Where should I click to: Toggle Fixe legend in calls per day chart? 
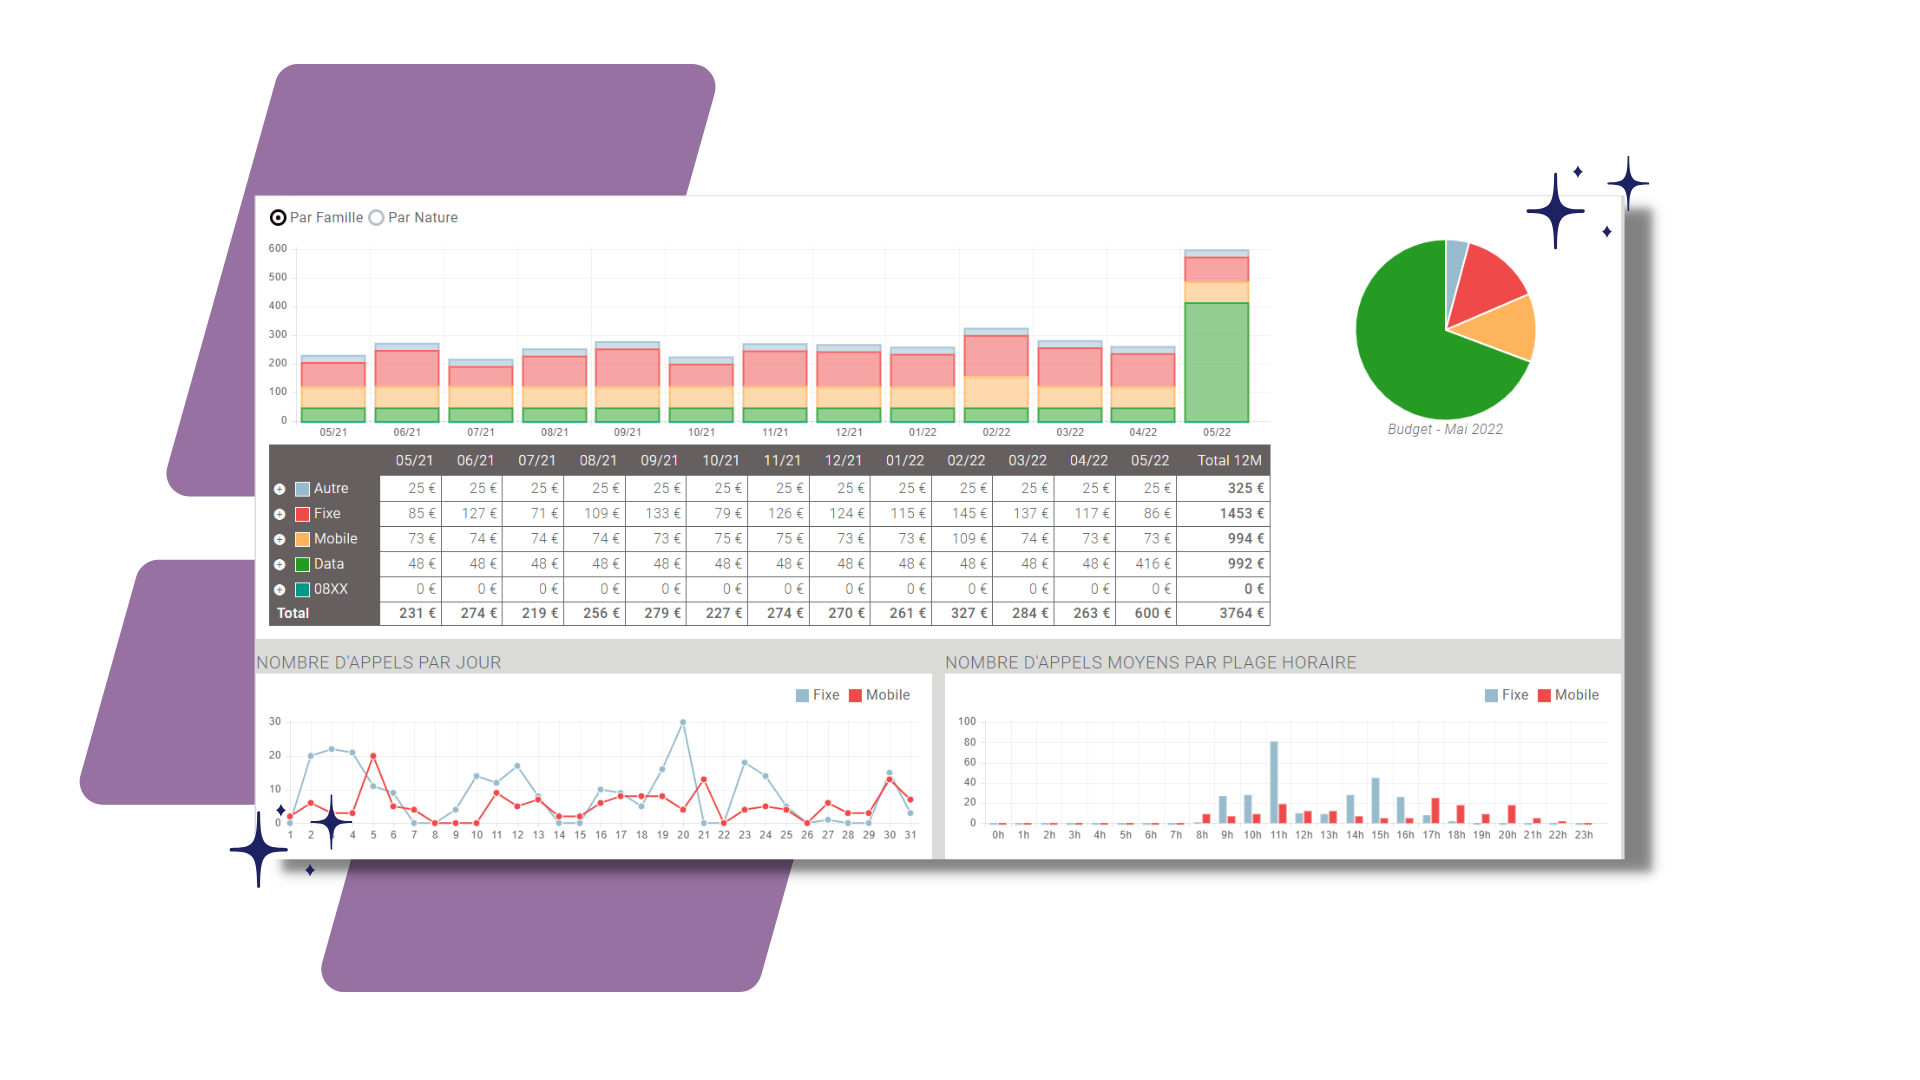[x=817, y=695]
